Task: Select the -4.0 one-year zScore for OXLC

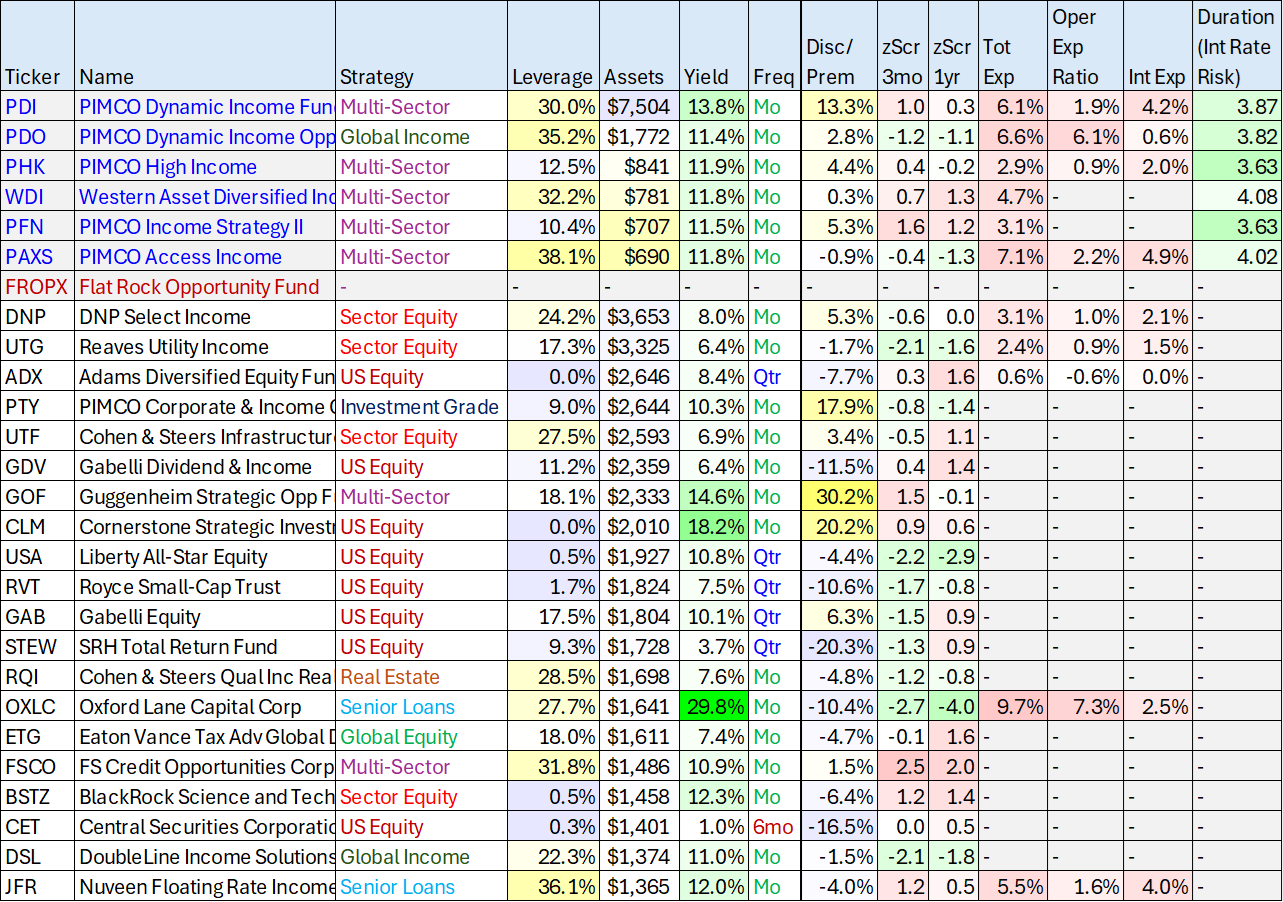Action: coord(952,707)
